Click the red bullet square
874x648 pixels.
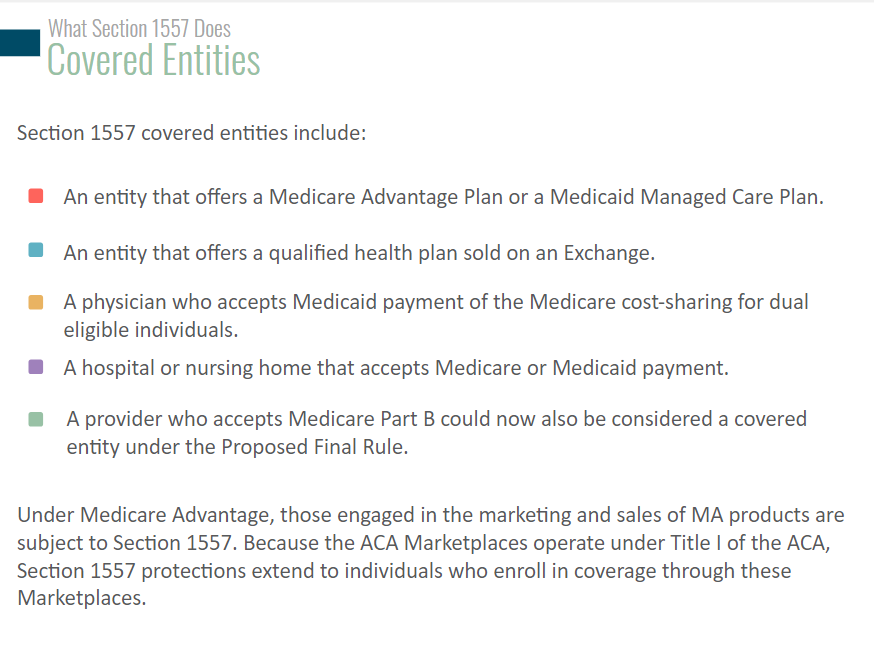tap(36, 196)
